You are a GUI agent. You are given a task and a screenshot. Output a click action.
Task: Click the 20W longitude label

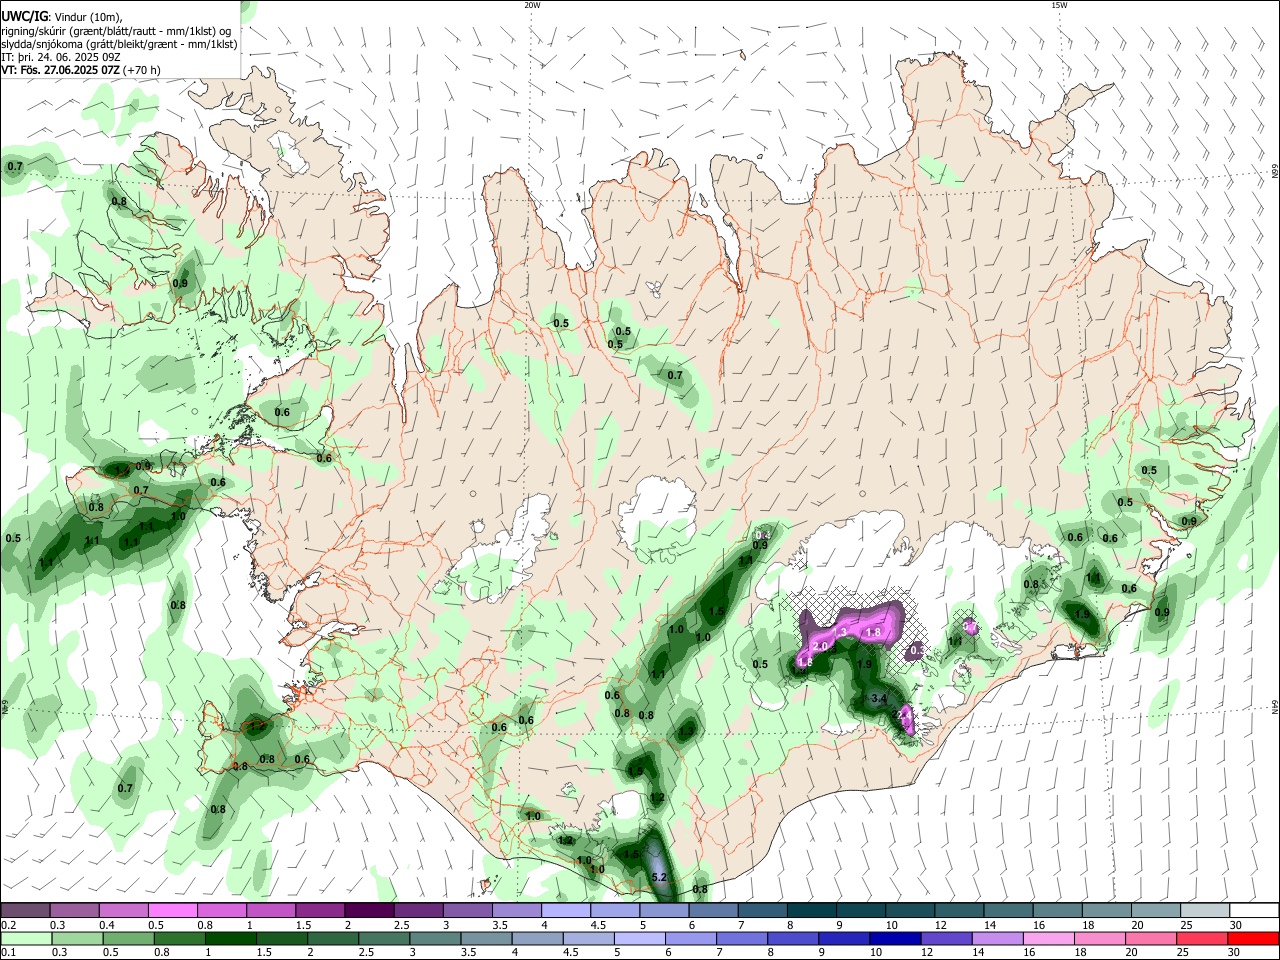(x=532, y=5)
